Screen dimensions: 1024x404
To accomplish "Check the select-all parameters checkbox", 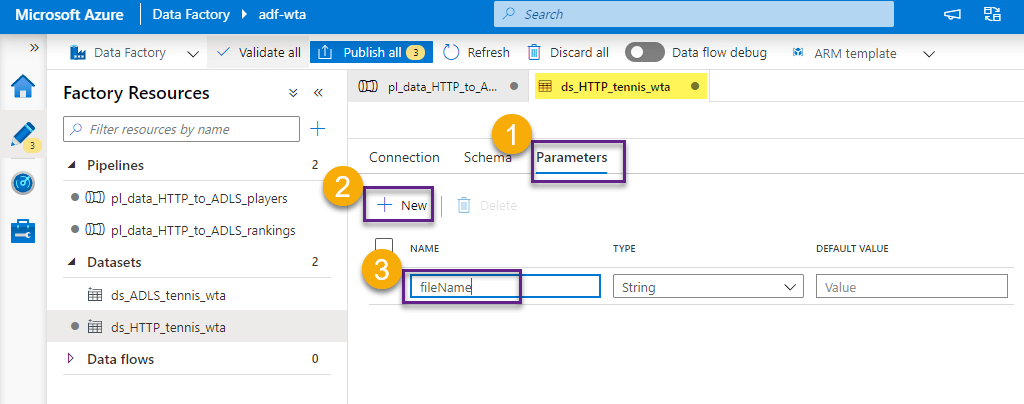I will coord(383,247).
